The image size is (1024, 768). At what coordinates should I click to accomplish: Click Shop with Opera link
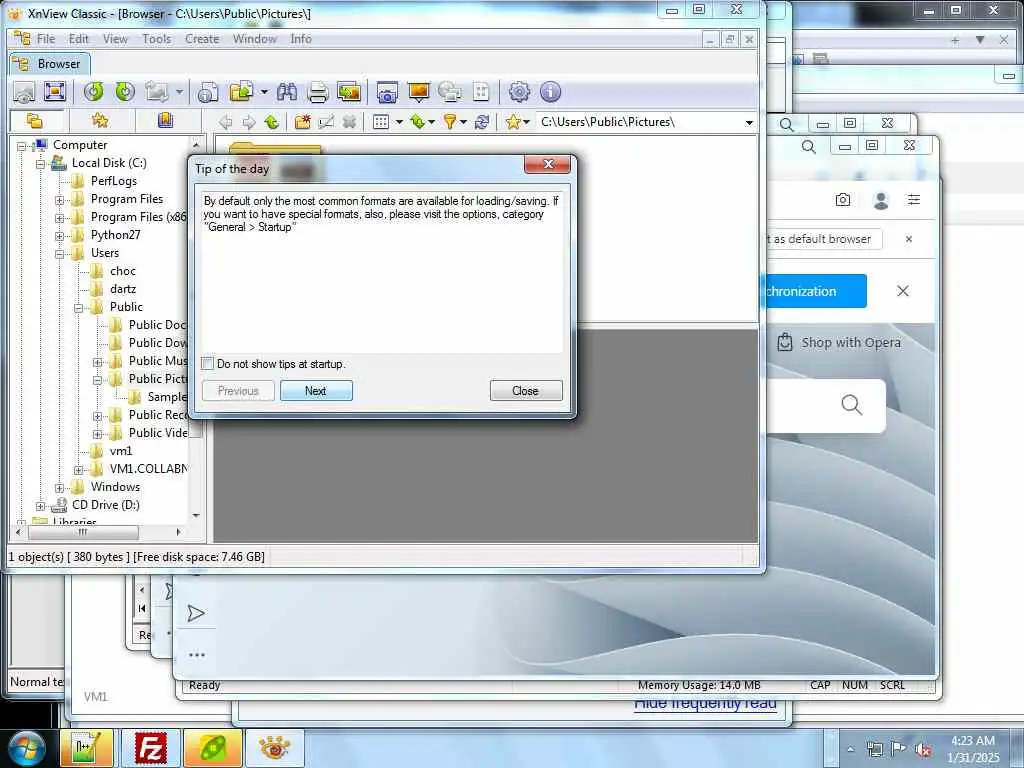coord(839,342)
